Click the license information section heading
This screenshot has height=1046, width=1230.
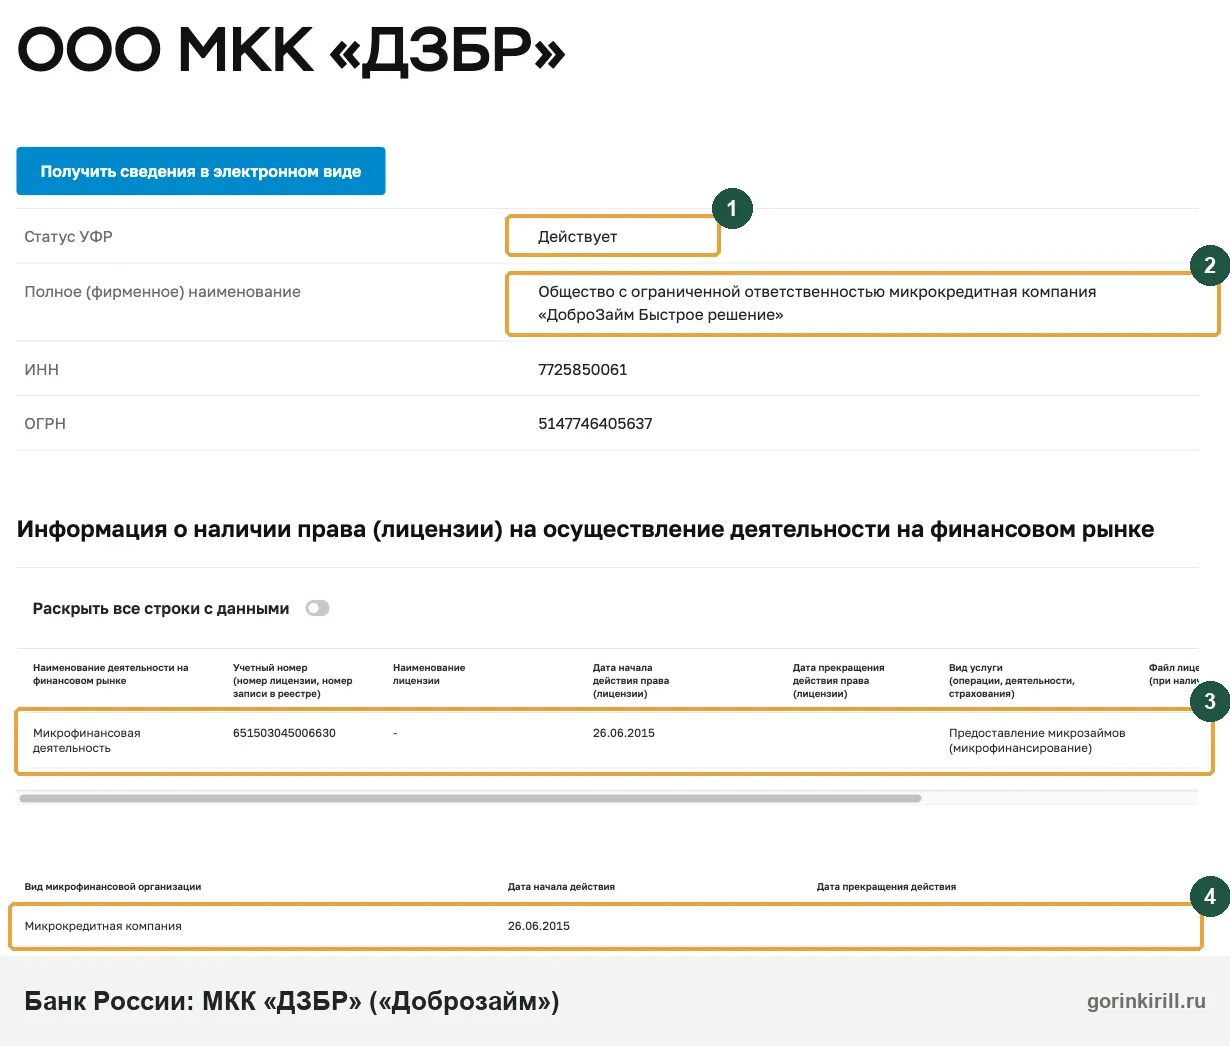(x=585, y=529)
